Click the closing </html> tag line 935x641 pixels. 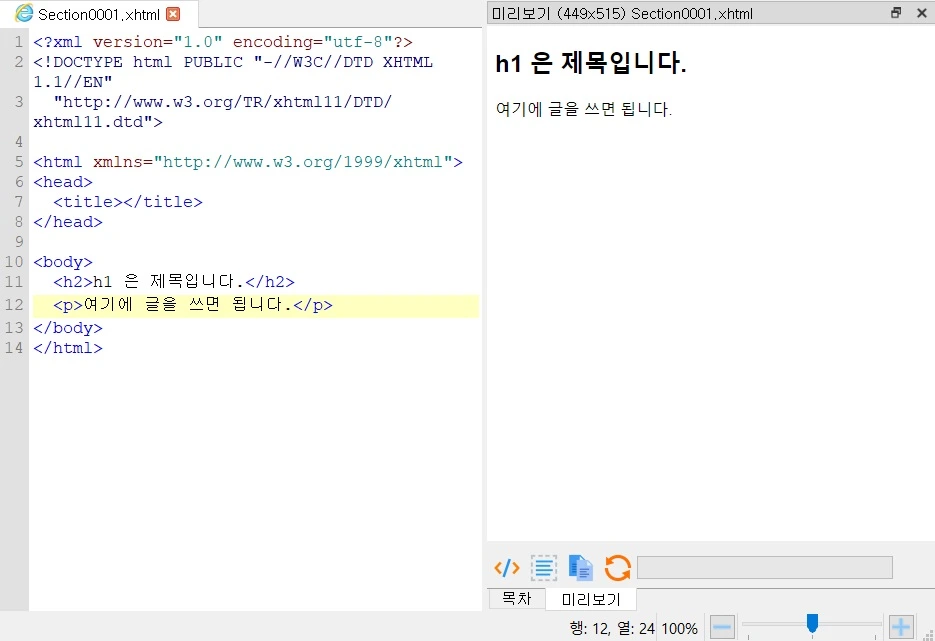(x=67, y=348)
